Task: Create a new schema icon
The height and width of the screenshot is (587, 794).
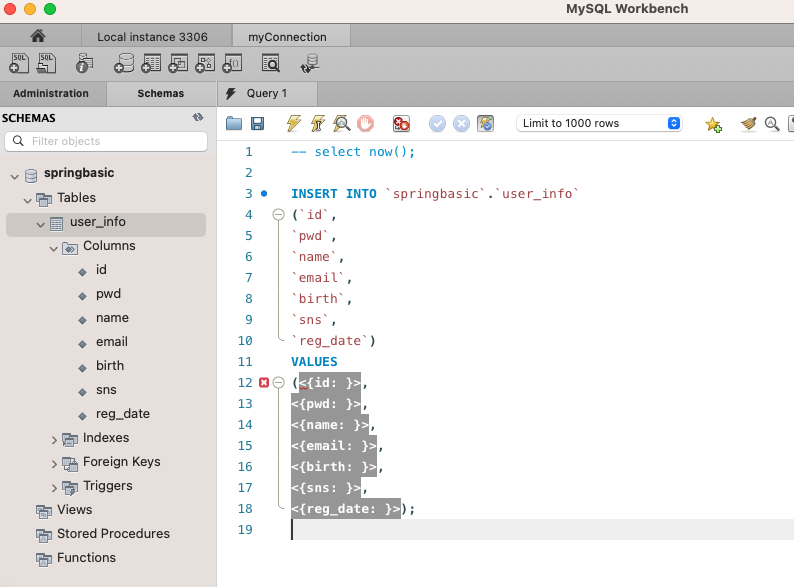Action: tap(124, 64)
